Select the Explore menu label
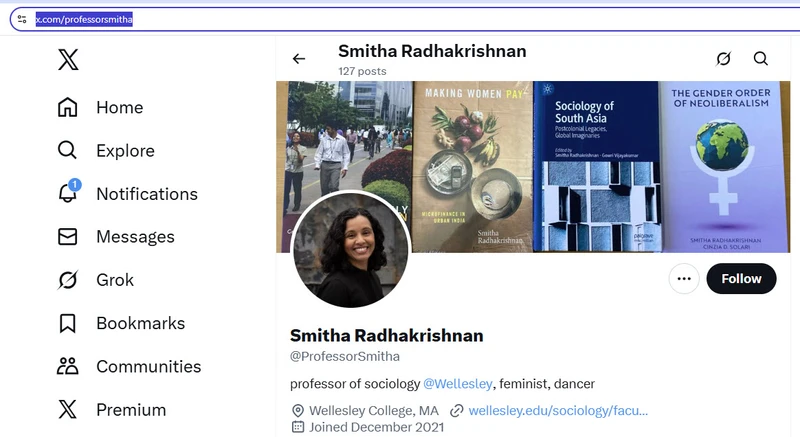The width and height of the screenshot is (800, 437). (126, 151)
